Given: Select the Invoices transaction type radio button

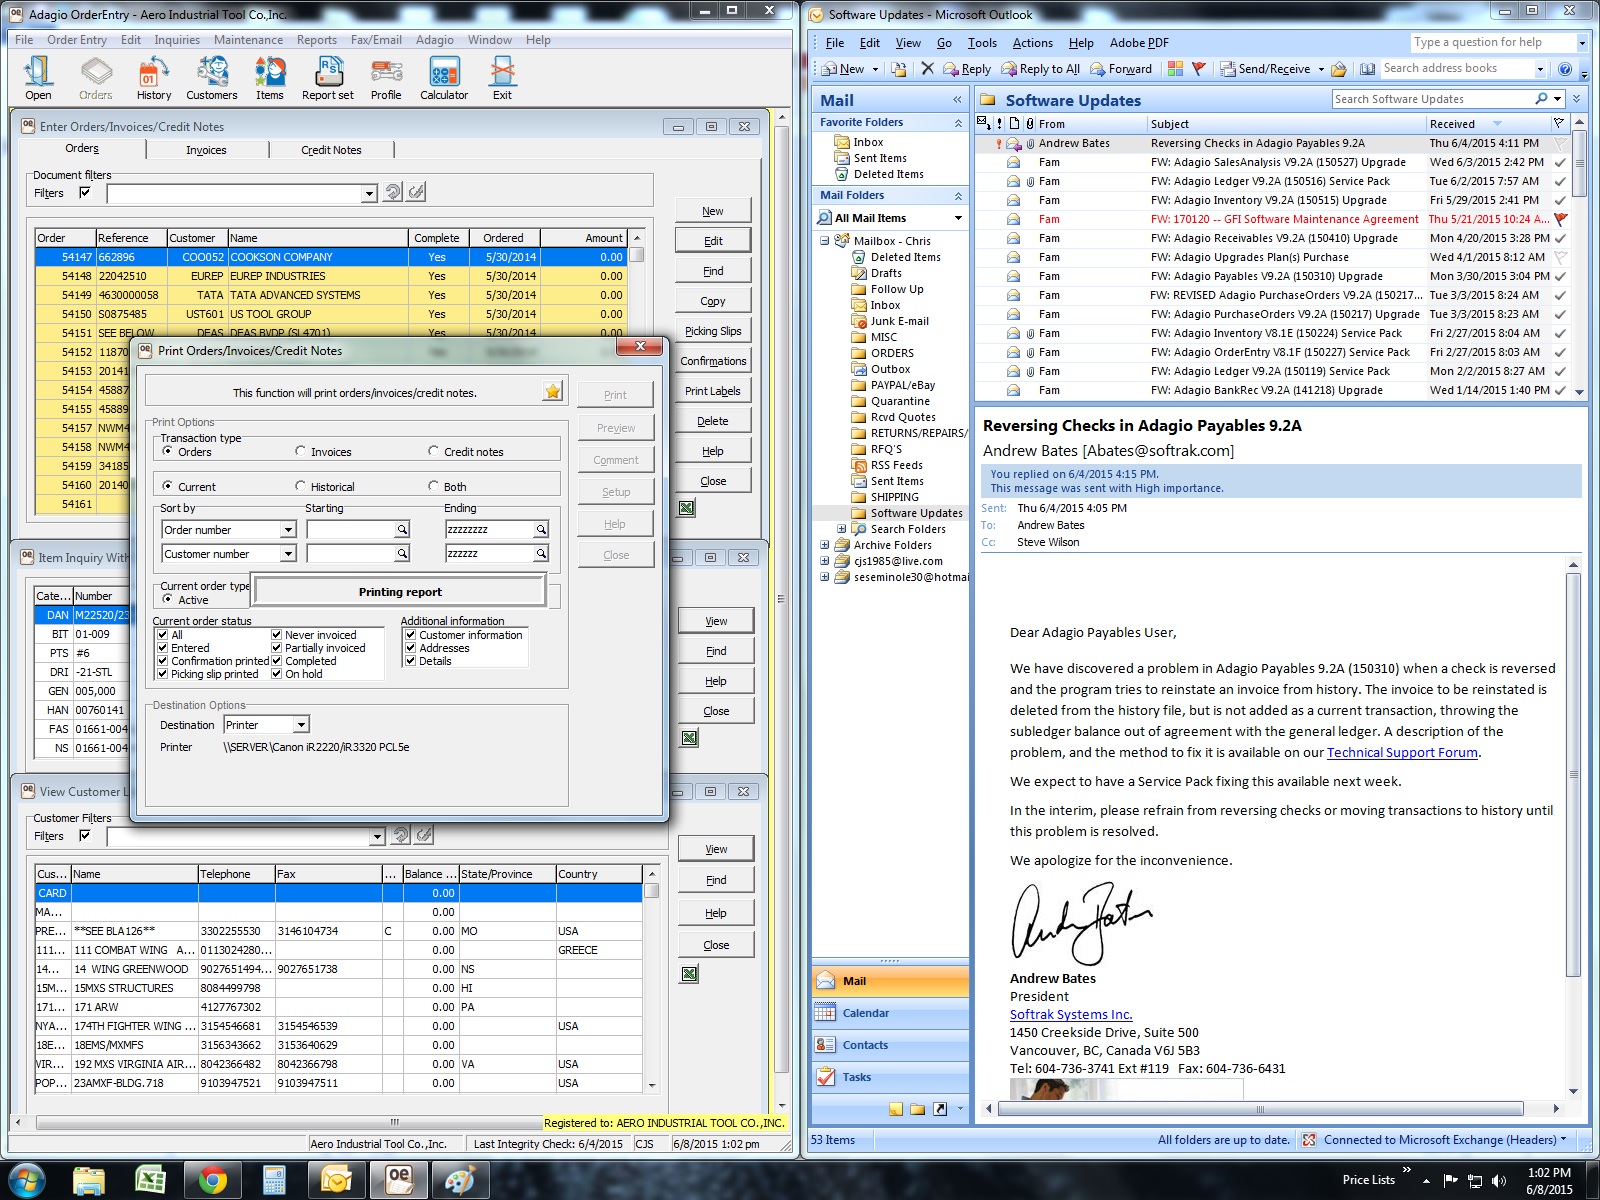Looking at the screenshot, I should pyautogui.click(x=301, y=452).
